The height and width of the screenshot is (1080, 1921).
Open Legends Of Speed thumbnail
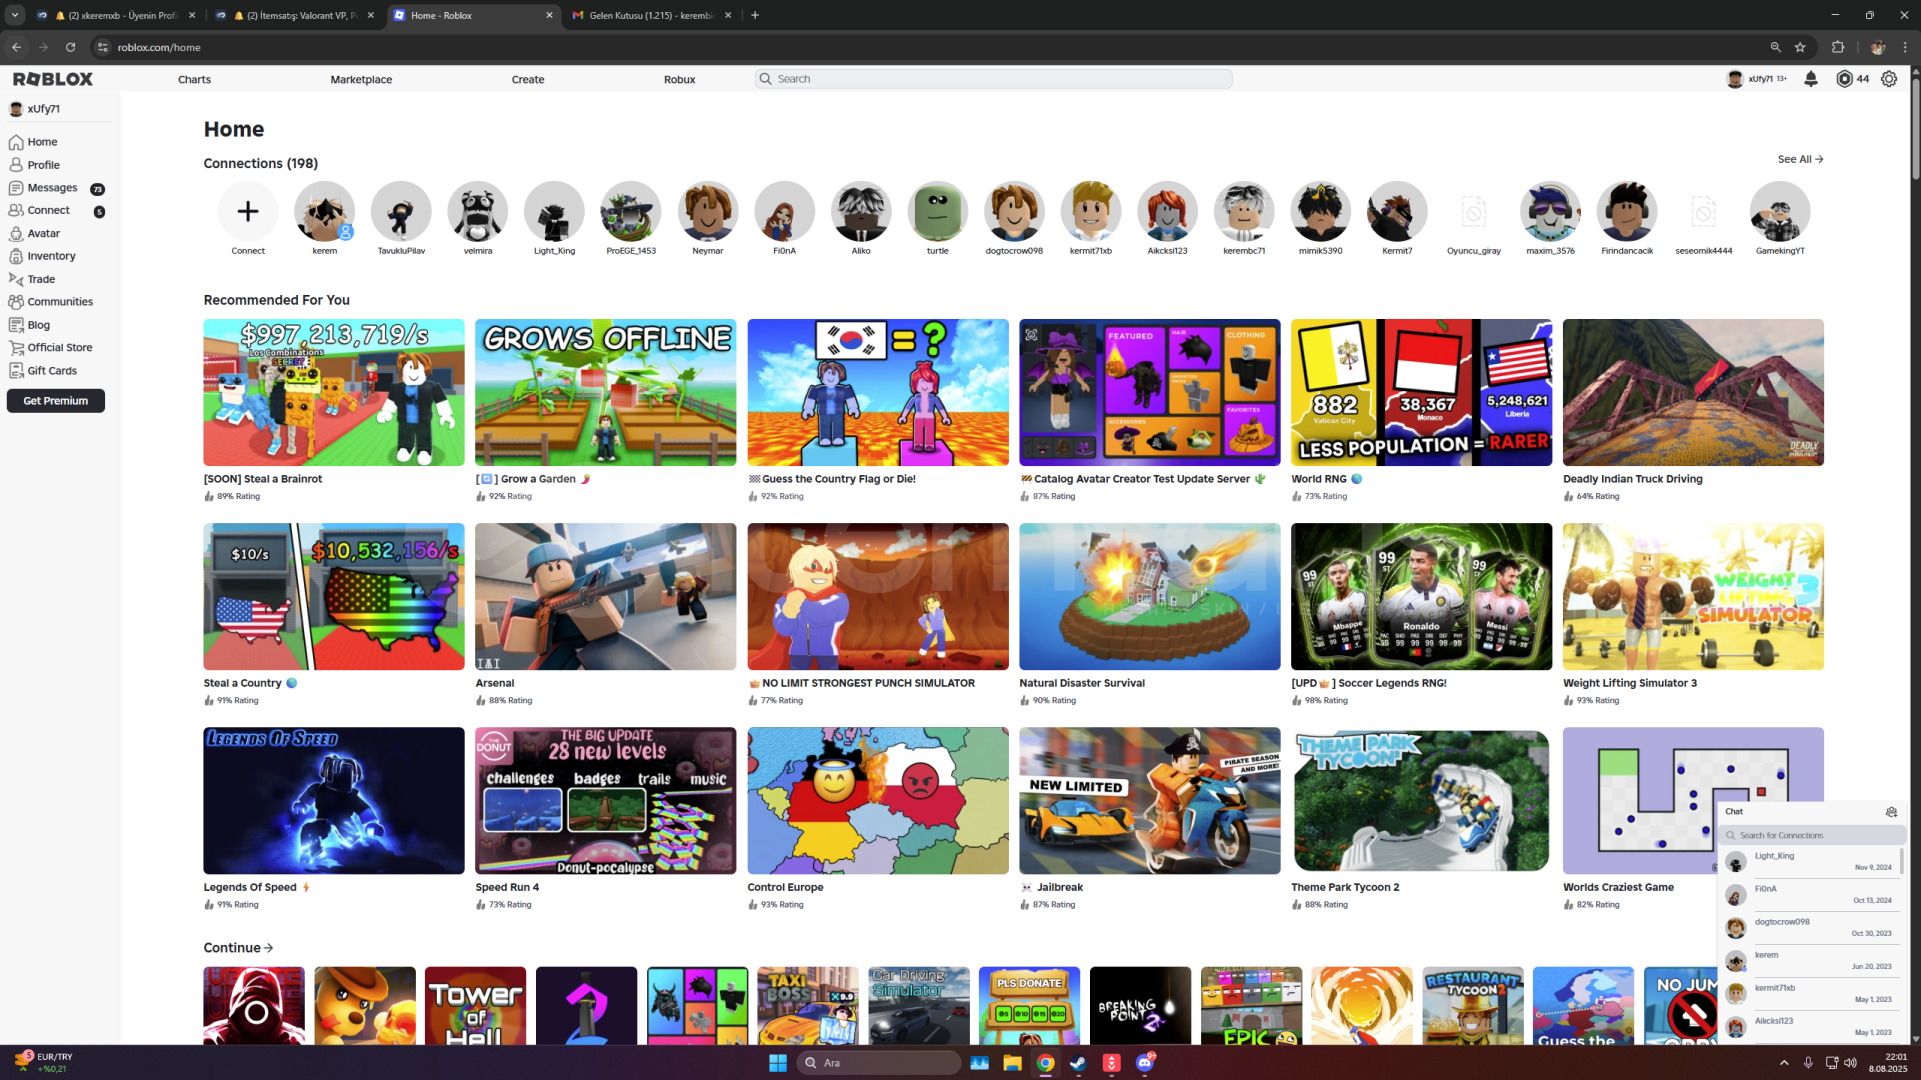click(x=334, y=800)
